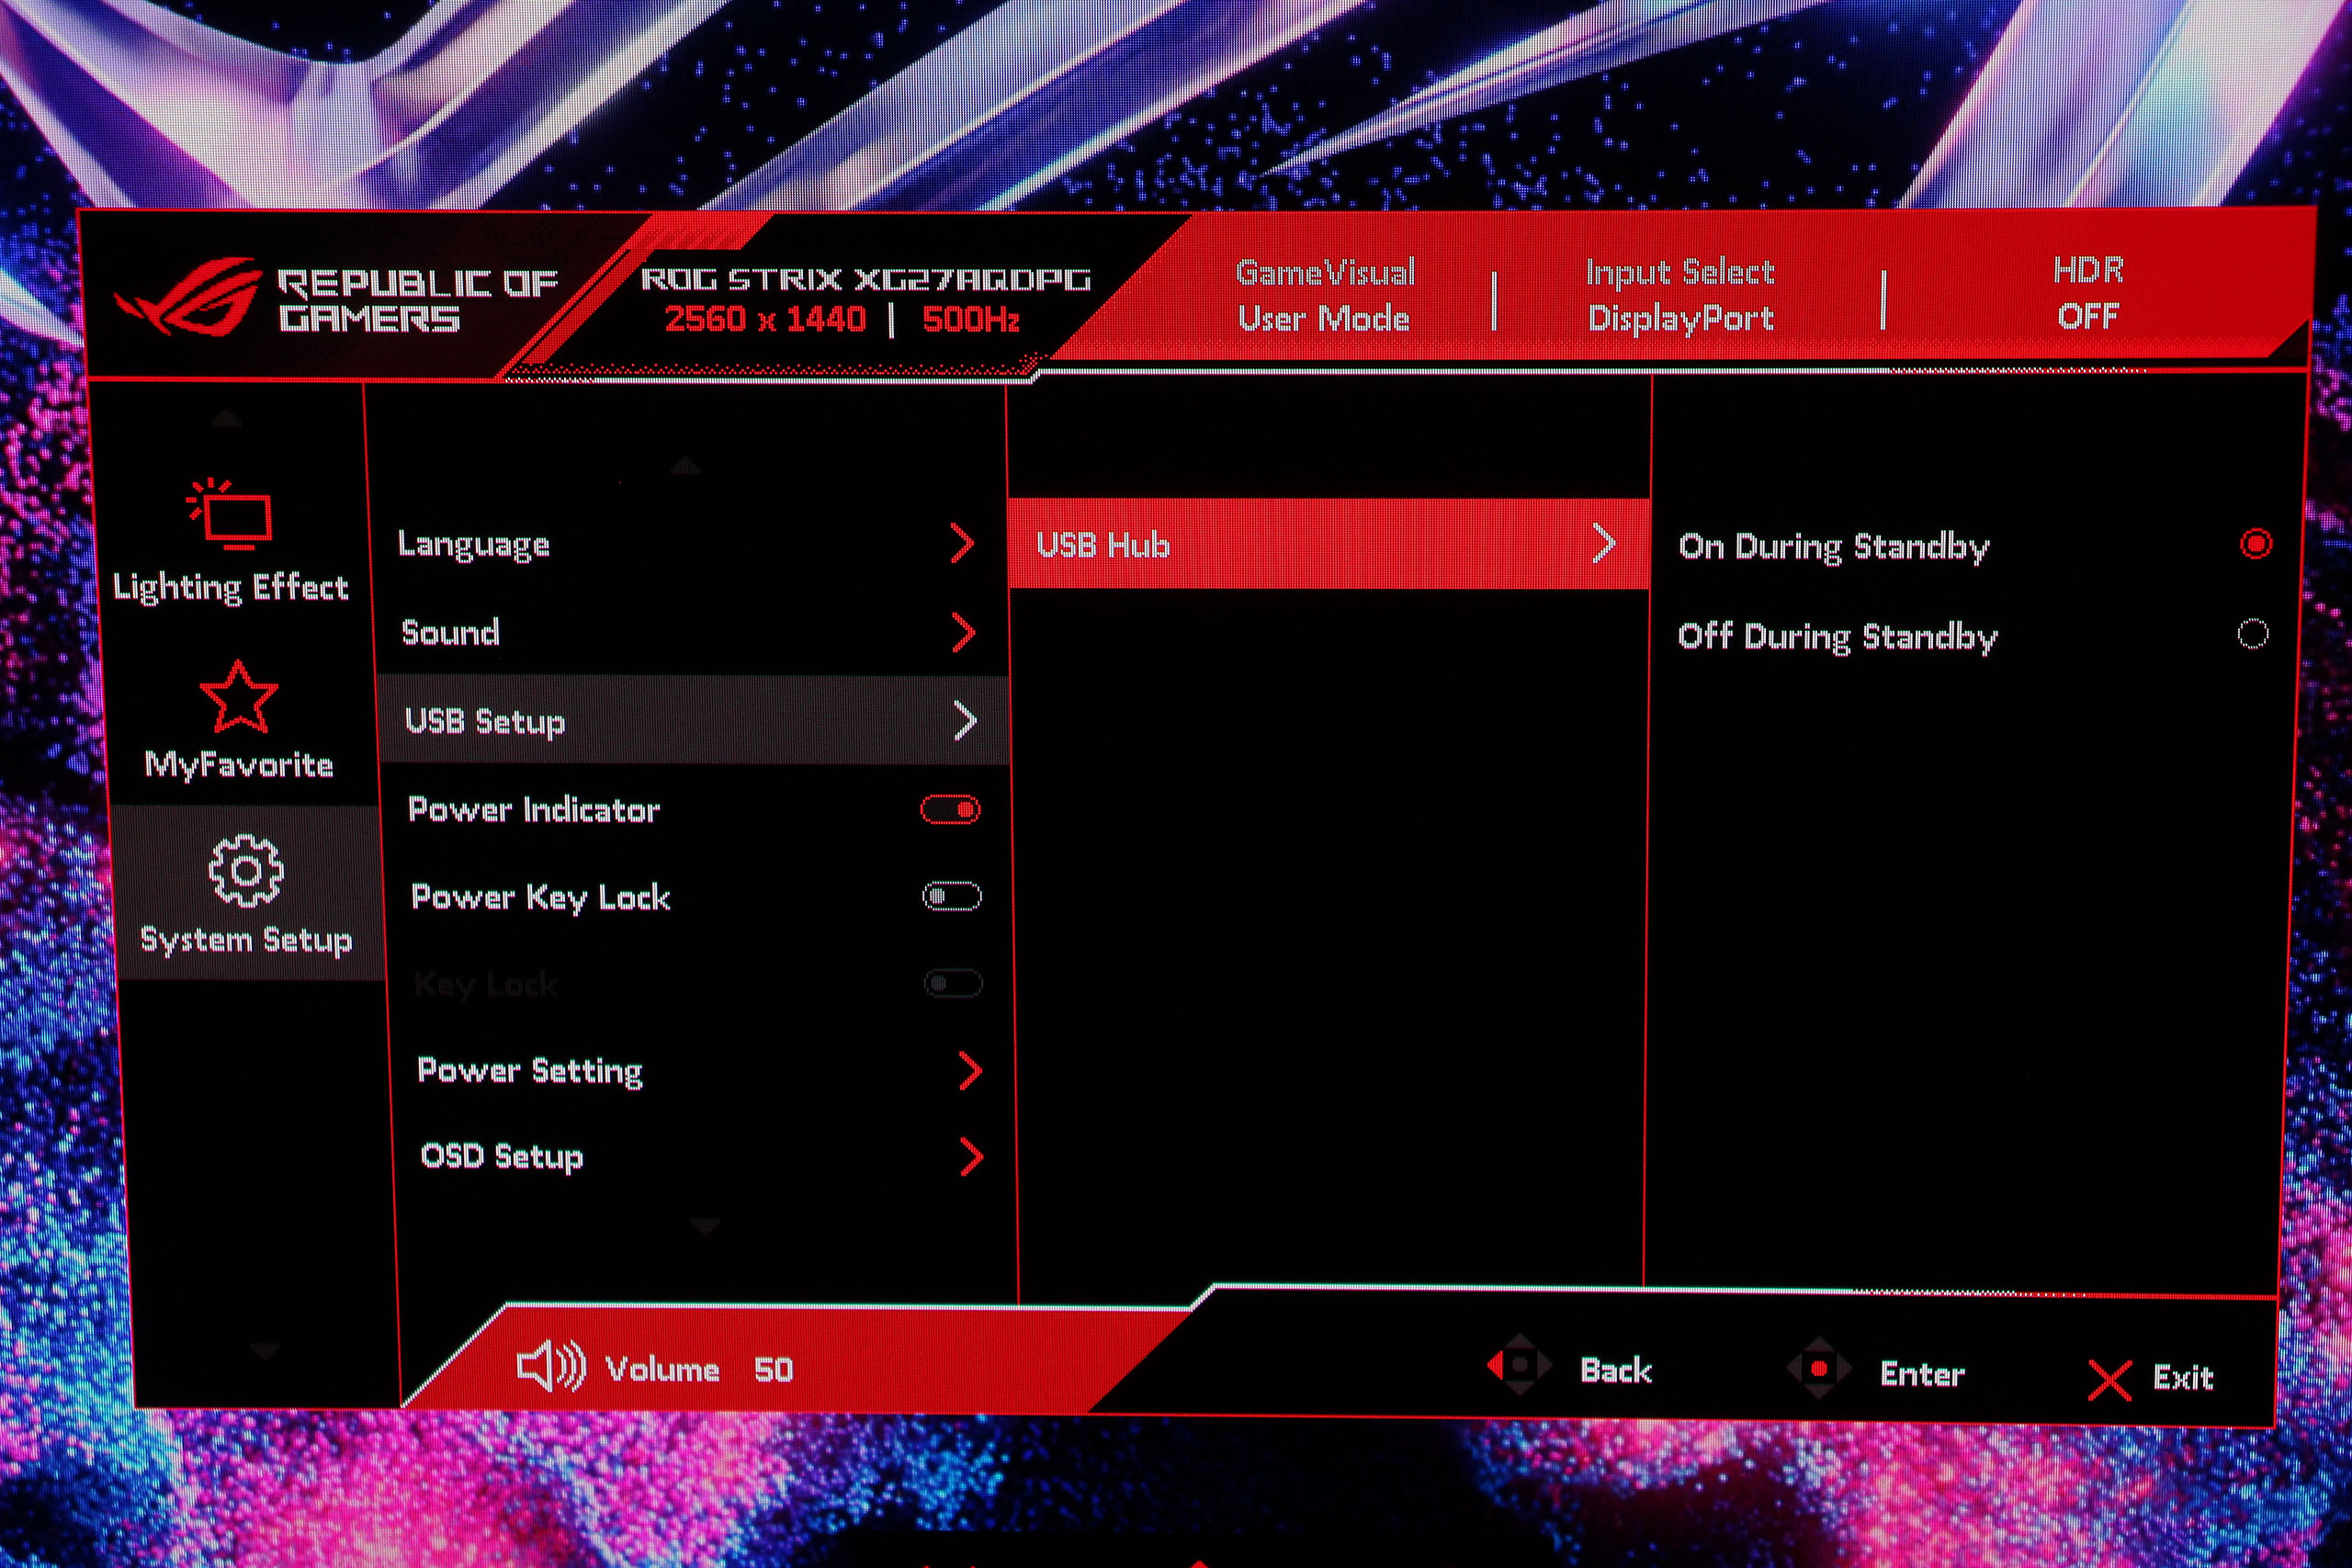Click the ROG eye logo
The height and width of the screenshot is (1568, 2352).
click(190, 297)
